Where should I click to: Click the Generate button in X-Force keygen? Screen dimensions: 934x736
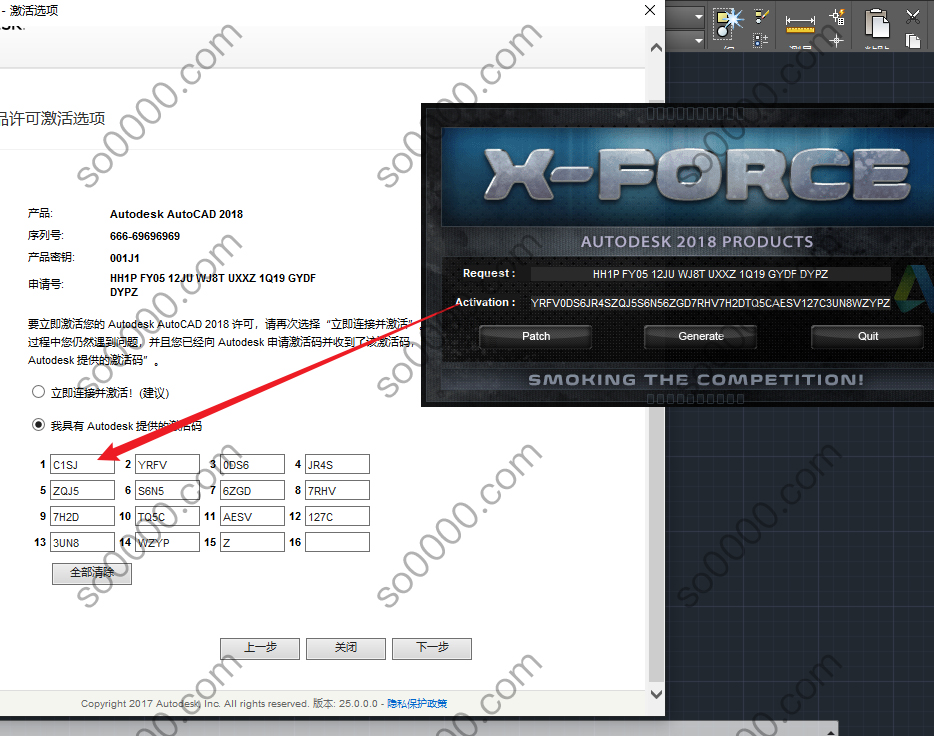(700, 336)
